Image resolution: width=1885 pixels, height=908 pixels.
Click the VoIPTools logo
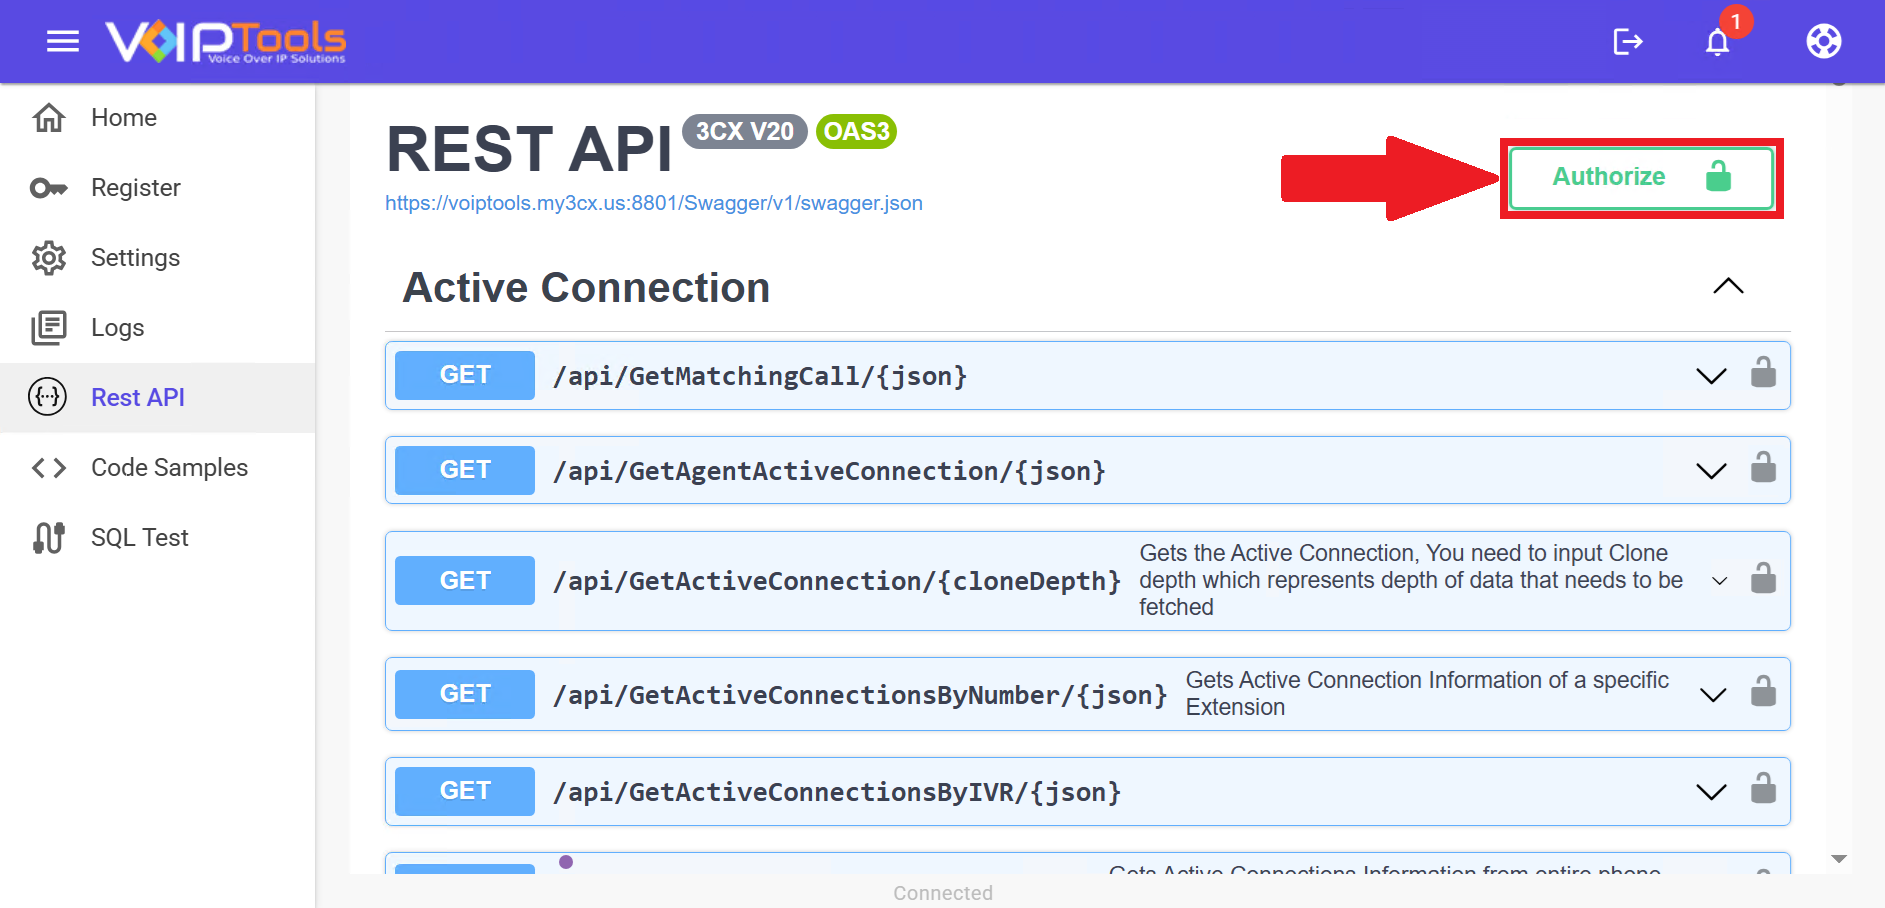226,41
